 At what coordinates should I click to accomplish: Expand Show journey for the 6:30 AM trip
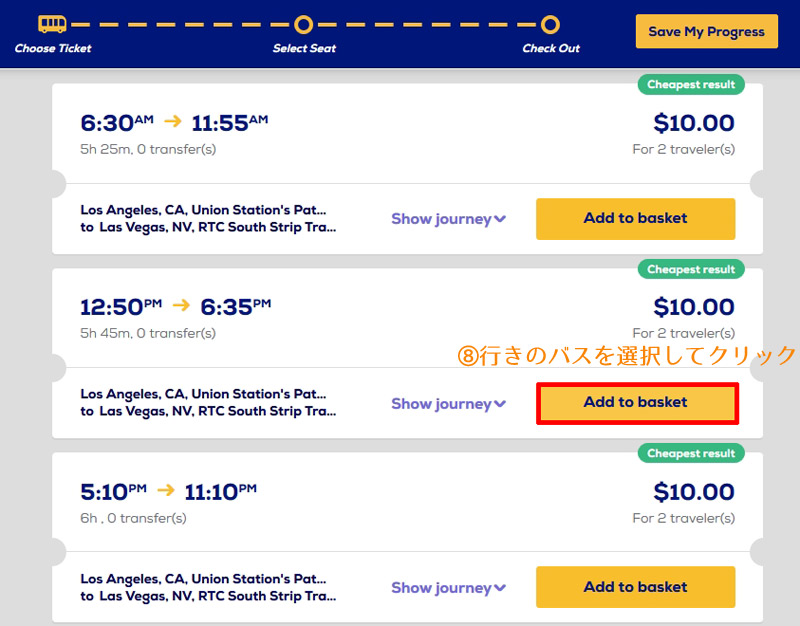[448, 219]
